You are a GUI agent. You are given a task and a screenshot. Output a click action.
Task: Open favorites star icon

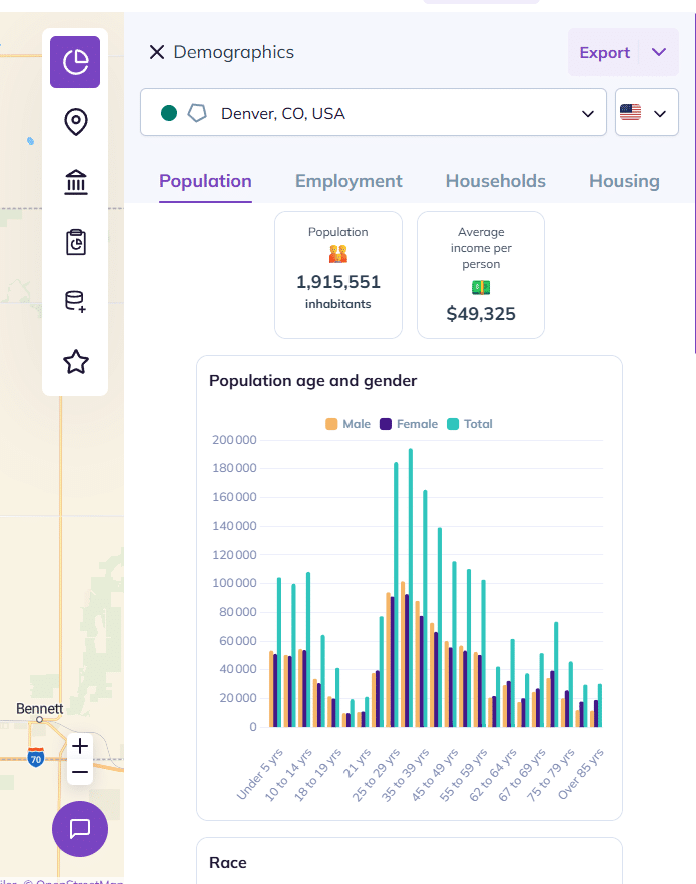[75, 362]
